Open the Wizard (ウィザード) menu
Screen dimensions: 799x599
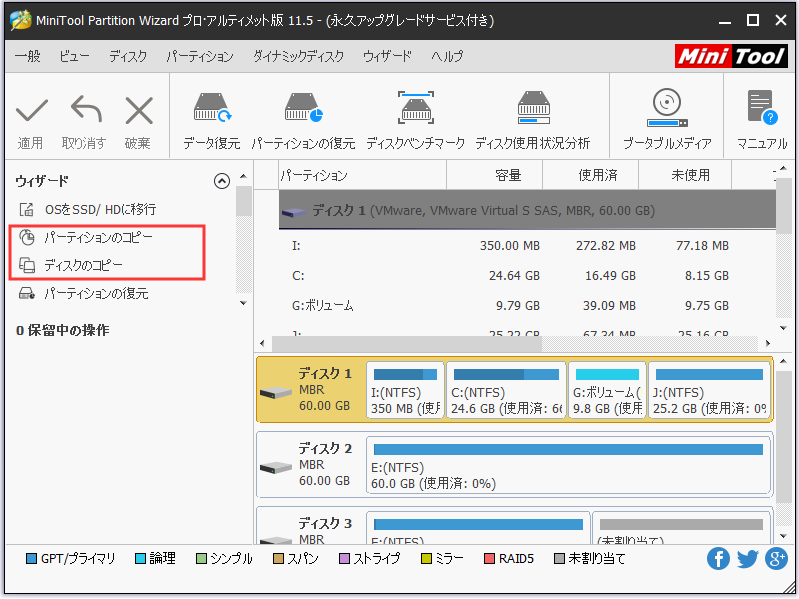coord(387,56)
